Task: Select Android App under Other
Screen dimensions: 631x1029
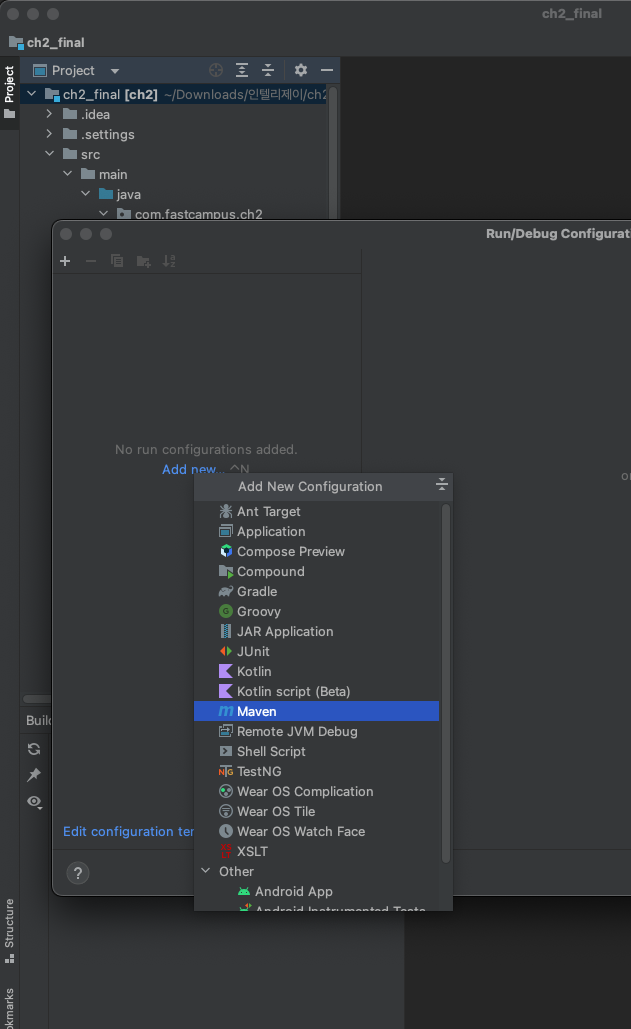Action: pyautogui.click(x=316, y=892)
